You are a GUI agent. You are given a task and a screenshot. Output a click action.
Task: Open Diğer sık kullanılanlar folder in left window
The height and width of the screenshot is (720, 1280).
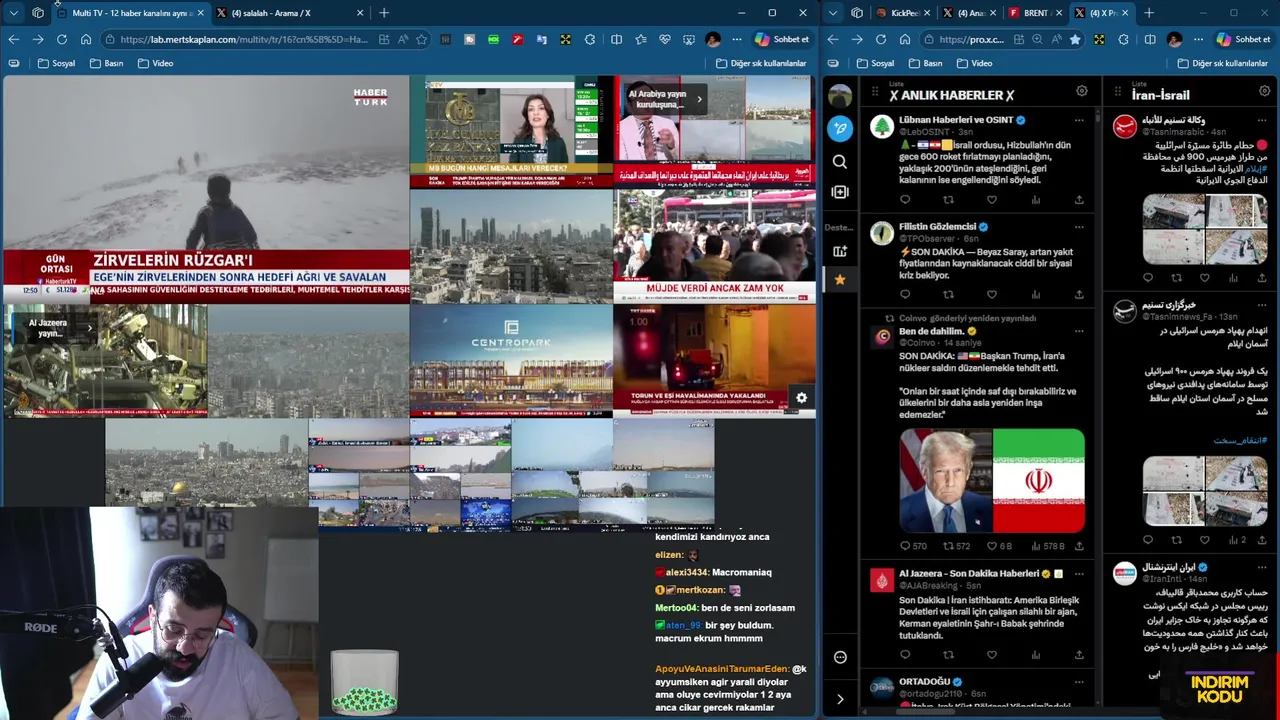click(761, 63)
